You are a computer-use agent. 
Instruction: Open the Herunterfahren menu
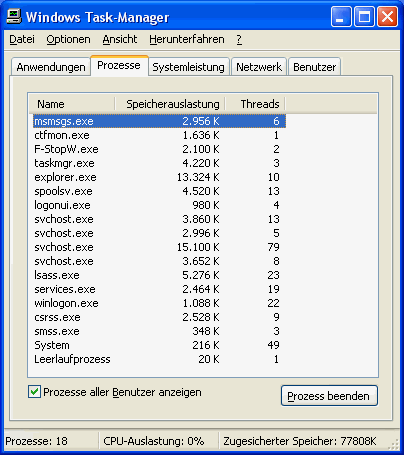187,39
